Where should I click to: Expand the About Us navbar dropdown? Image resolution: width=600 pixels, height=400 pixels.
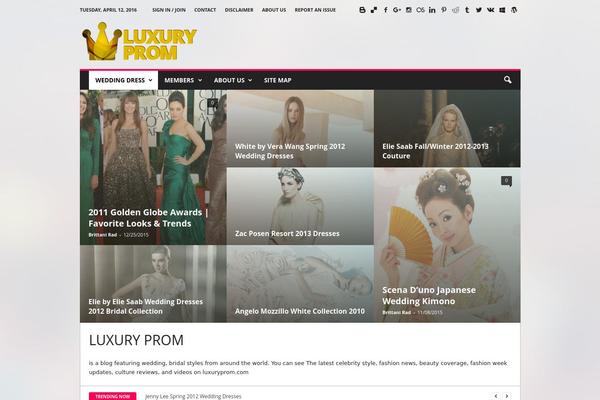point(233,80)
